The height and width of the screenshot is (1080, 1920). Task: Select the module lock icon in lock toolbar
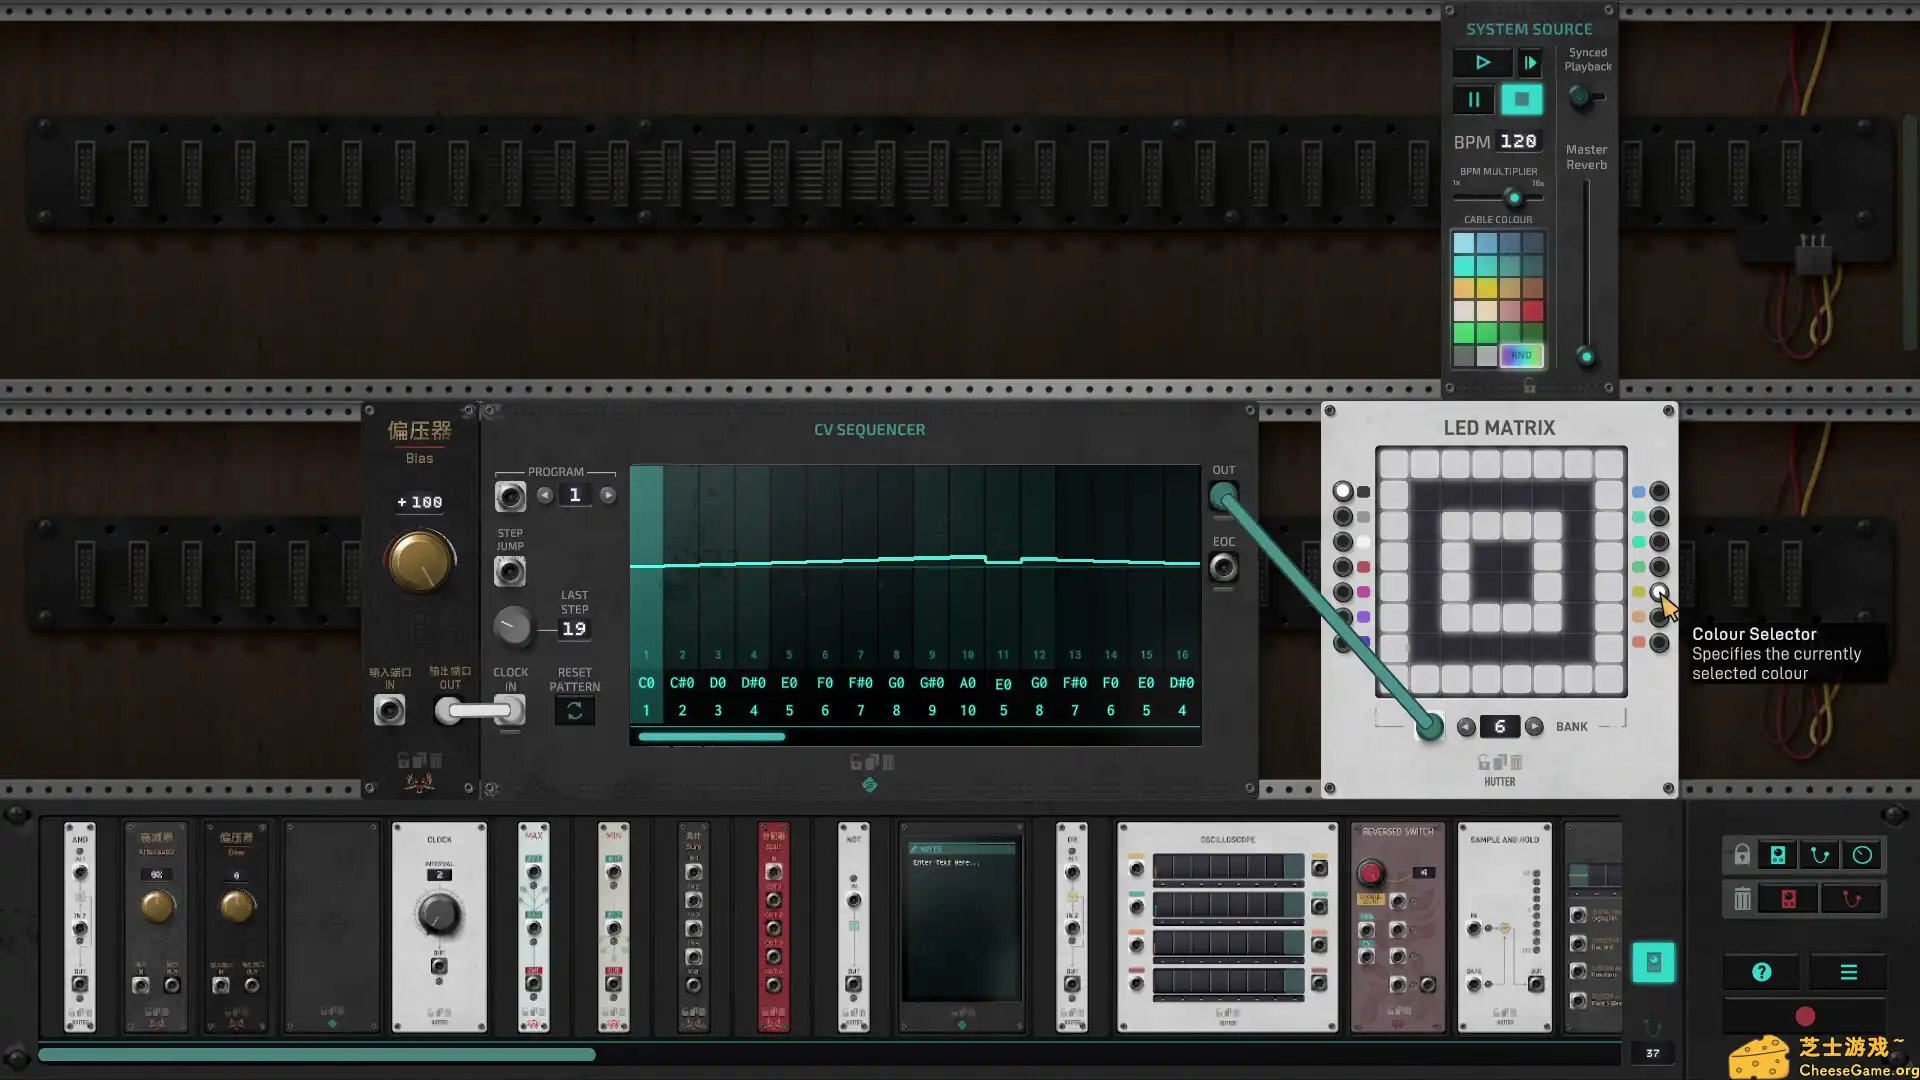(1777, 855)
